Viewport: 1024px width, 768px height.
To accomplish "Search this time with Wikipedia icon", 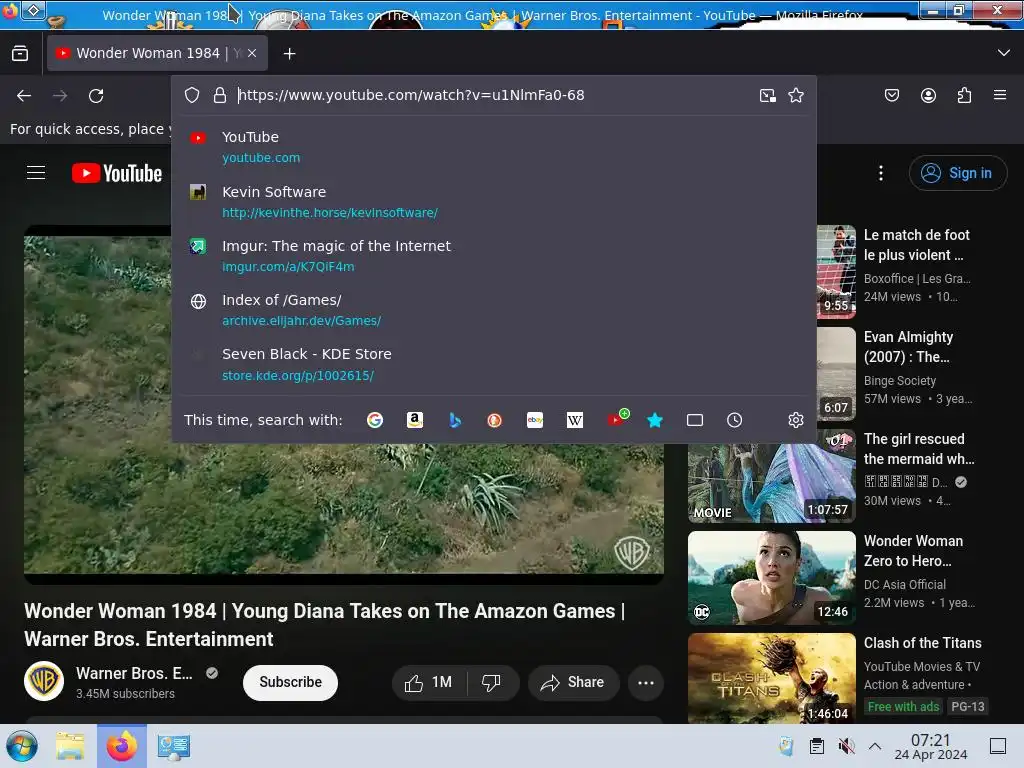I will click(575, 420).
